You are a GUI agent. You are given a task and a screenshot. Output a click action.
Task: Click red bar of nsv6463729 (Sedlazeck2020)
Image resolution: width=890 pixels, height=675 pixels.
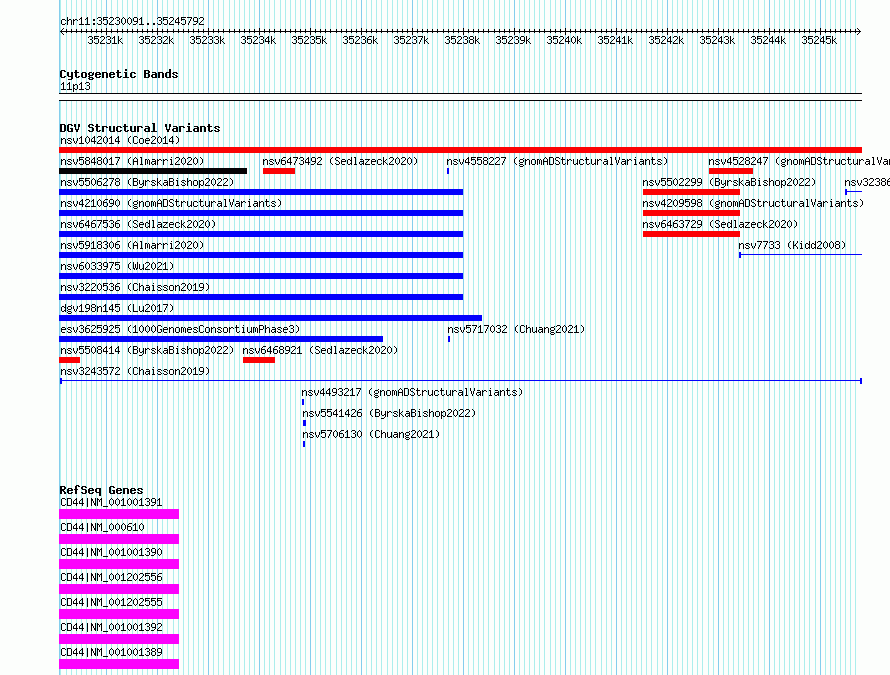[x=691, y=234]
